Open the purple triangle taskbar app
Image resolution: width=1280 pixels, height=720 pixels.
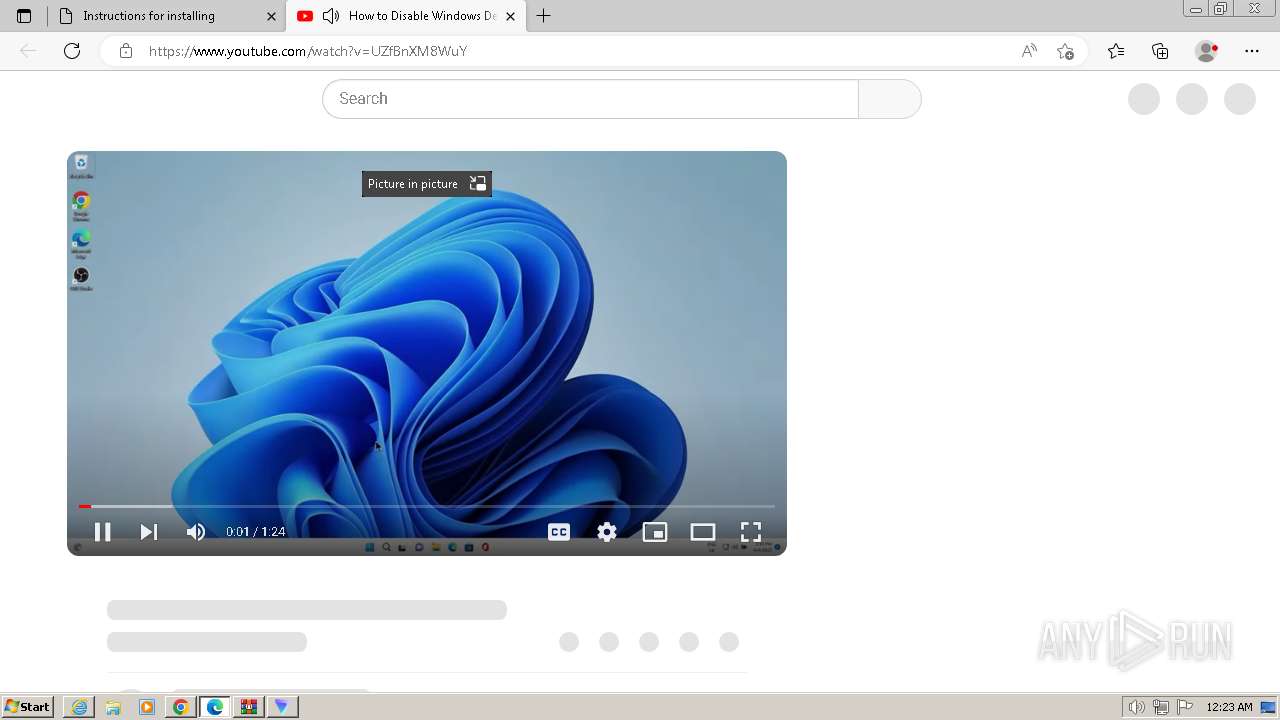282,707
